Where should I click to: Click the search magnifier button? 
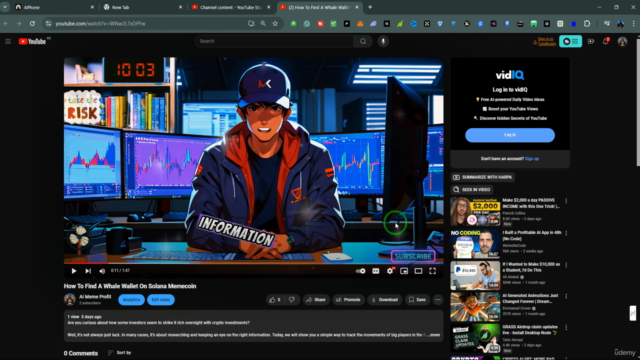coord(363,41)
